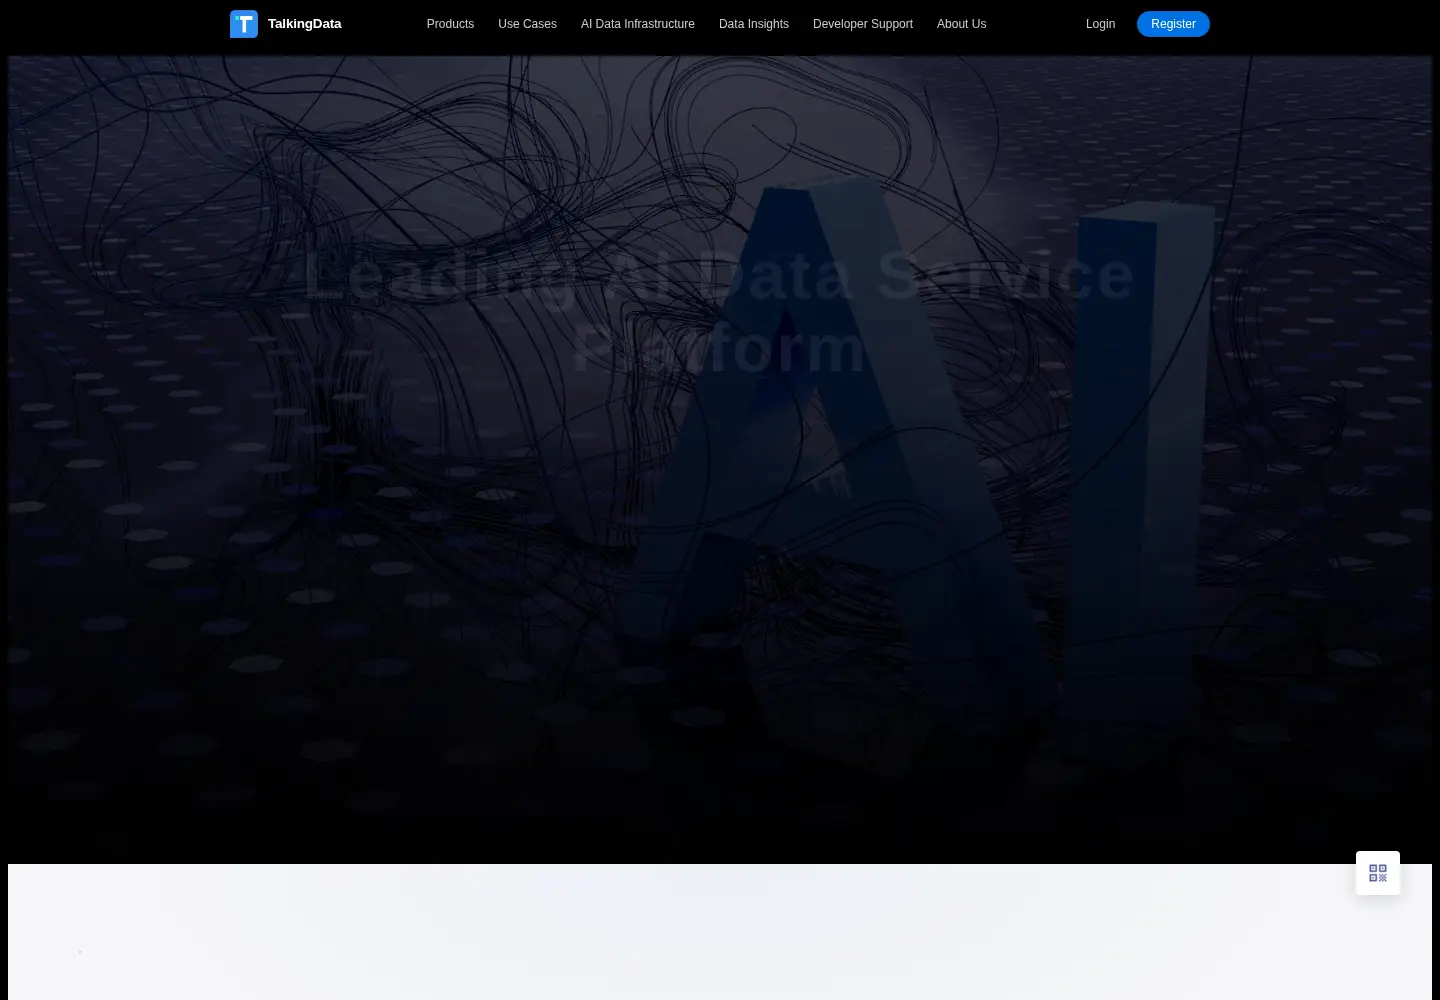Open the Use Cases menu
The image size is (1440, 1000).
click(527, 24)
